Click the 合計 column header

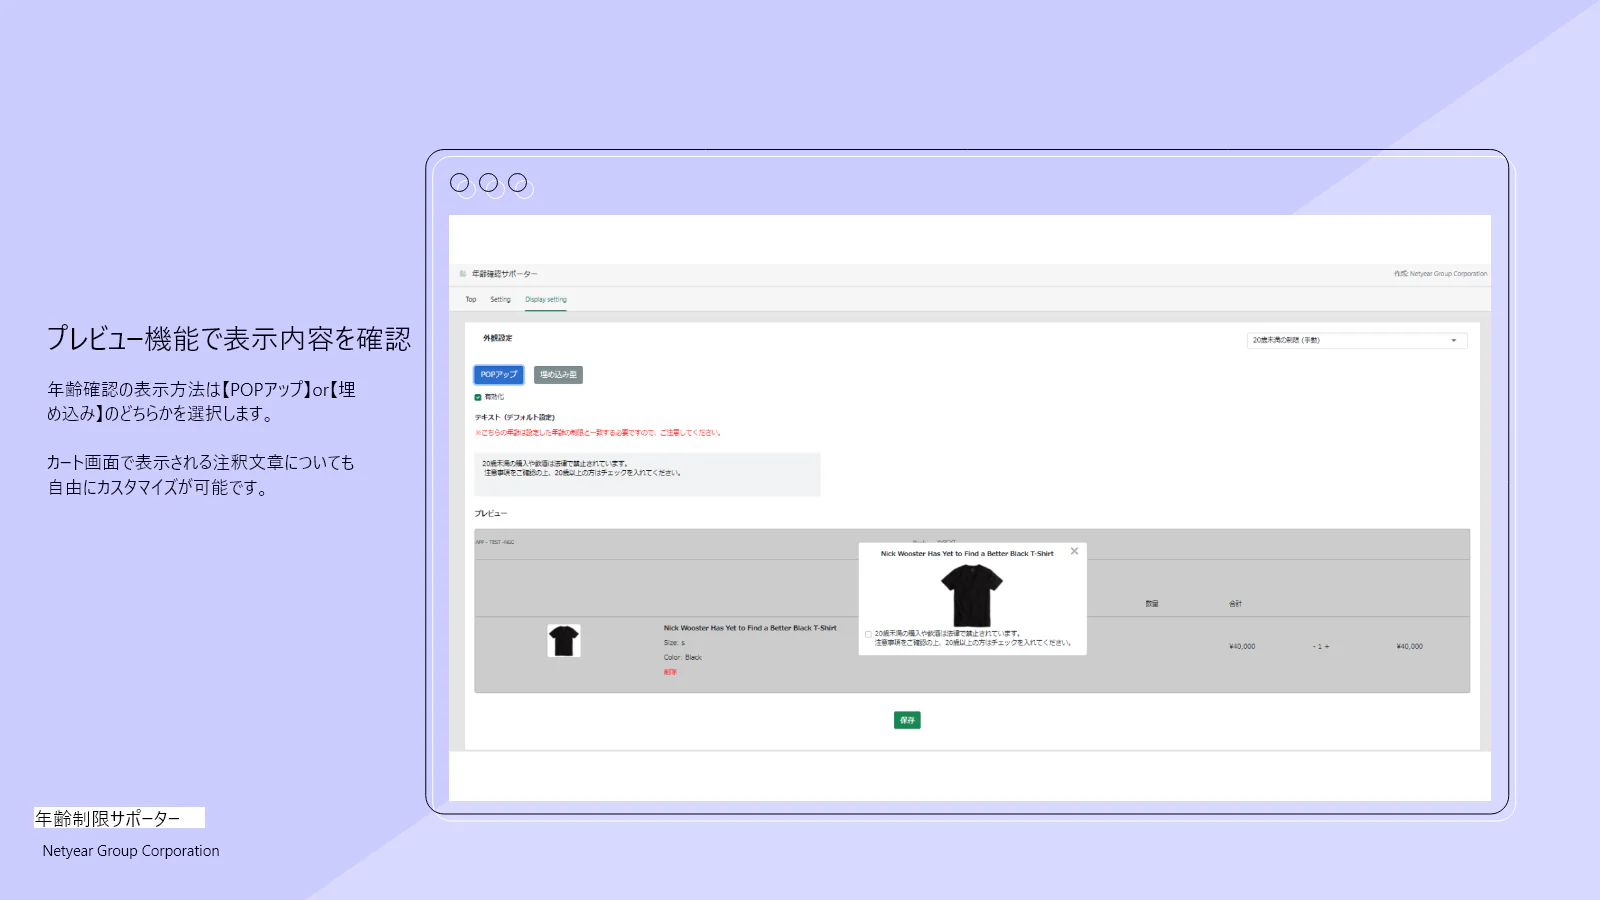pos(1236,604)
